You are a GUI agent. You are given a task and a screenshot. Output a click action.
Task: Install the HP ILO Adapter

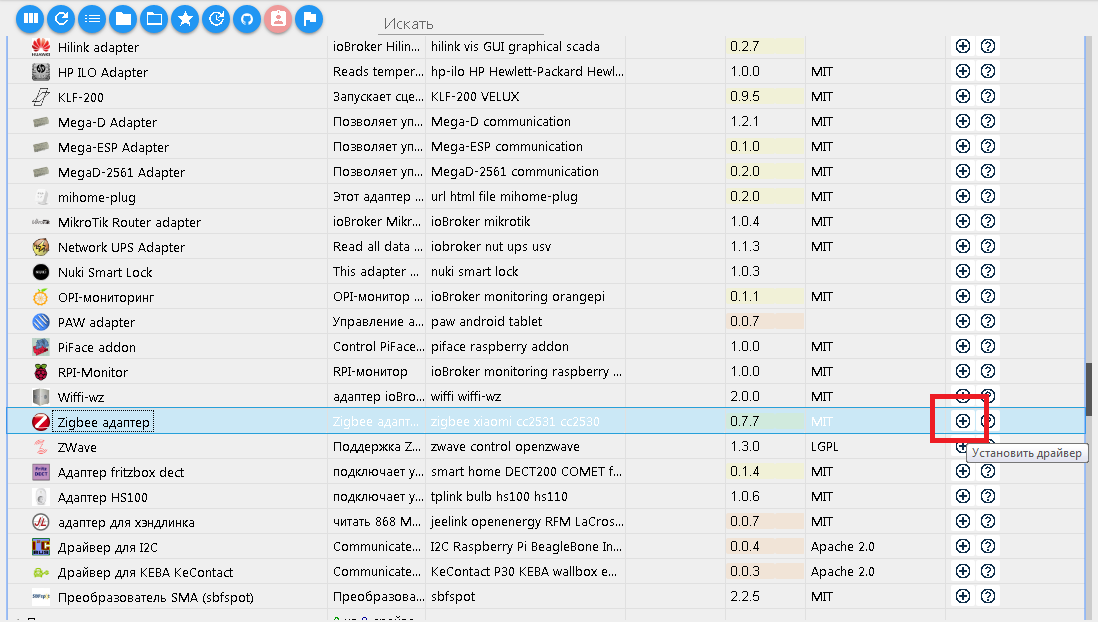point(963,71)
